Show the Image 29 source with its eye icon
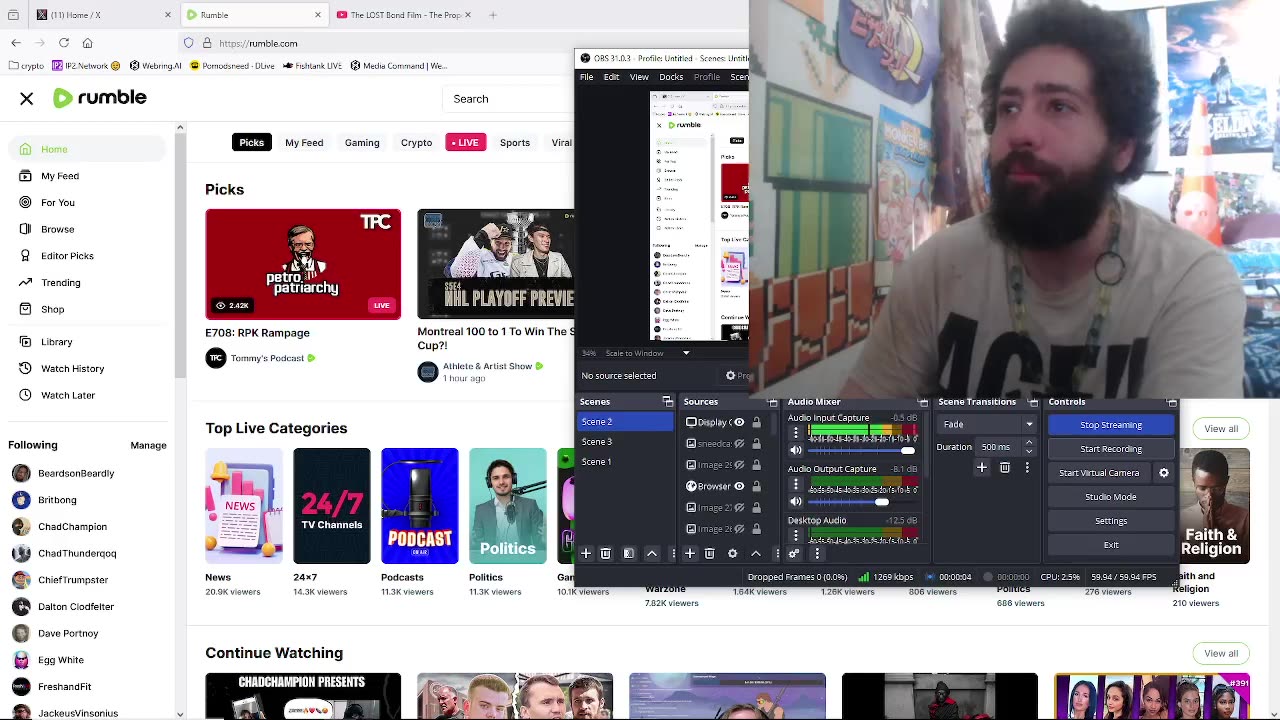 [x=739, y=465]
